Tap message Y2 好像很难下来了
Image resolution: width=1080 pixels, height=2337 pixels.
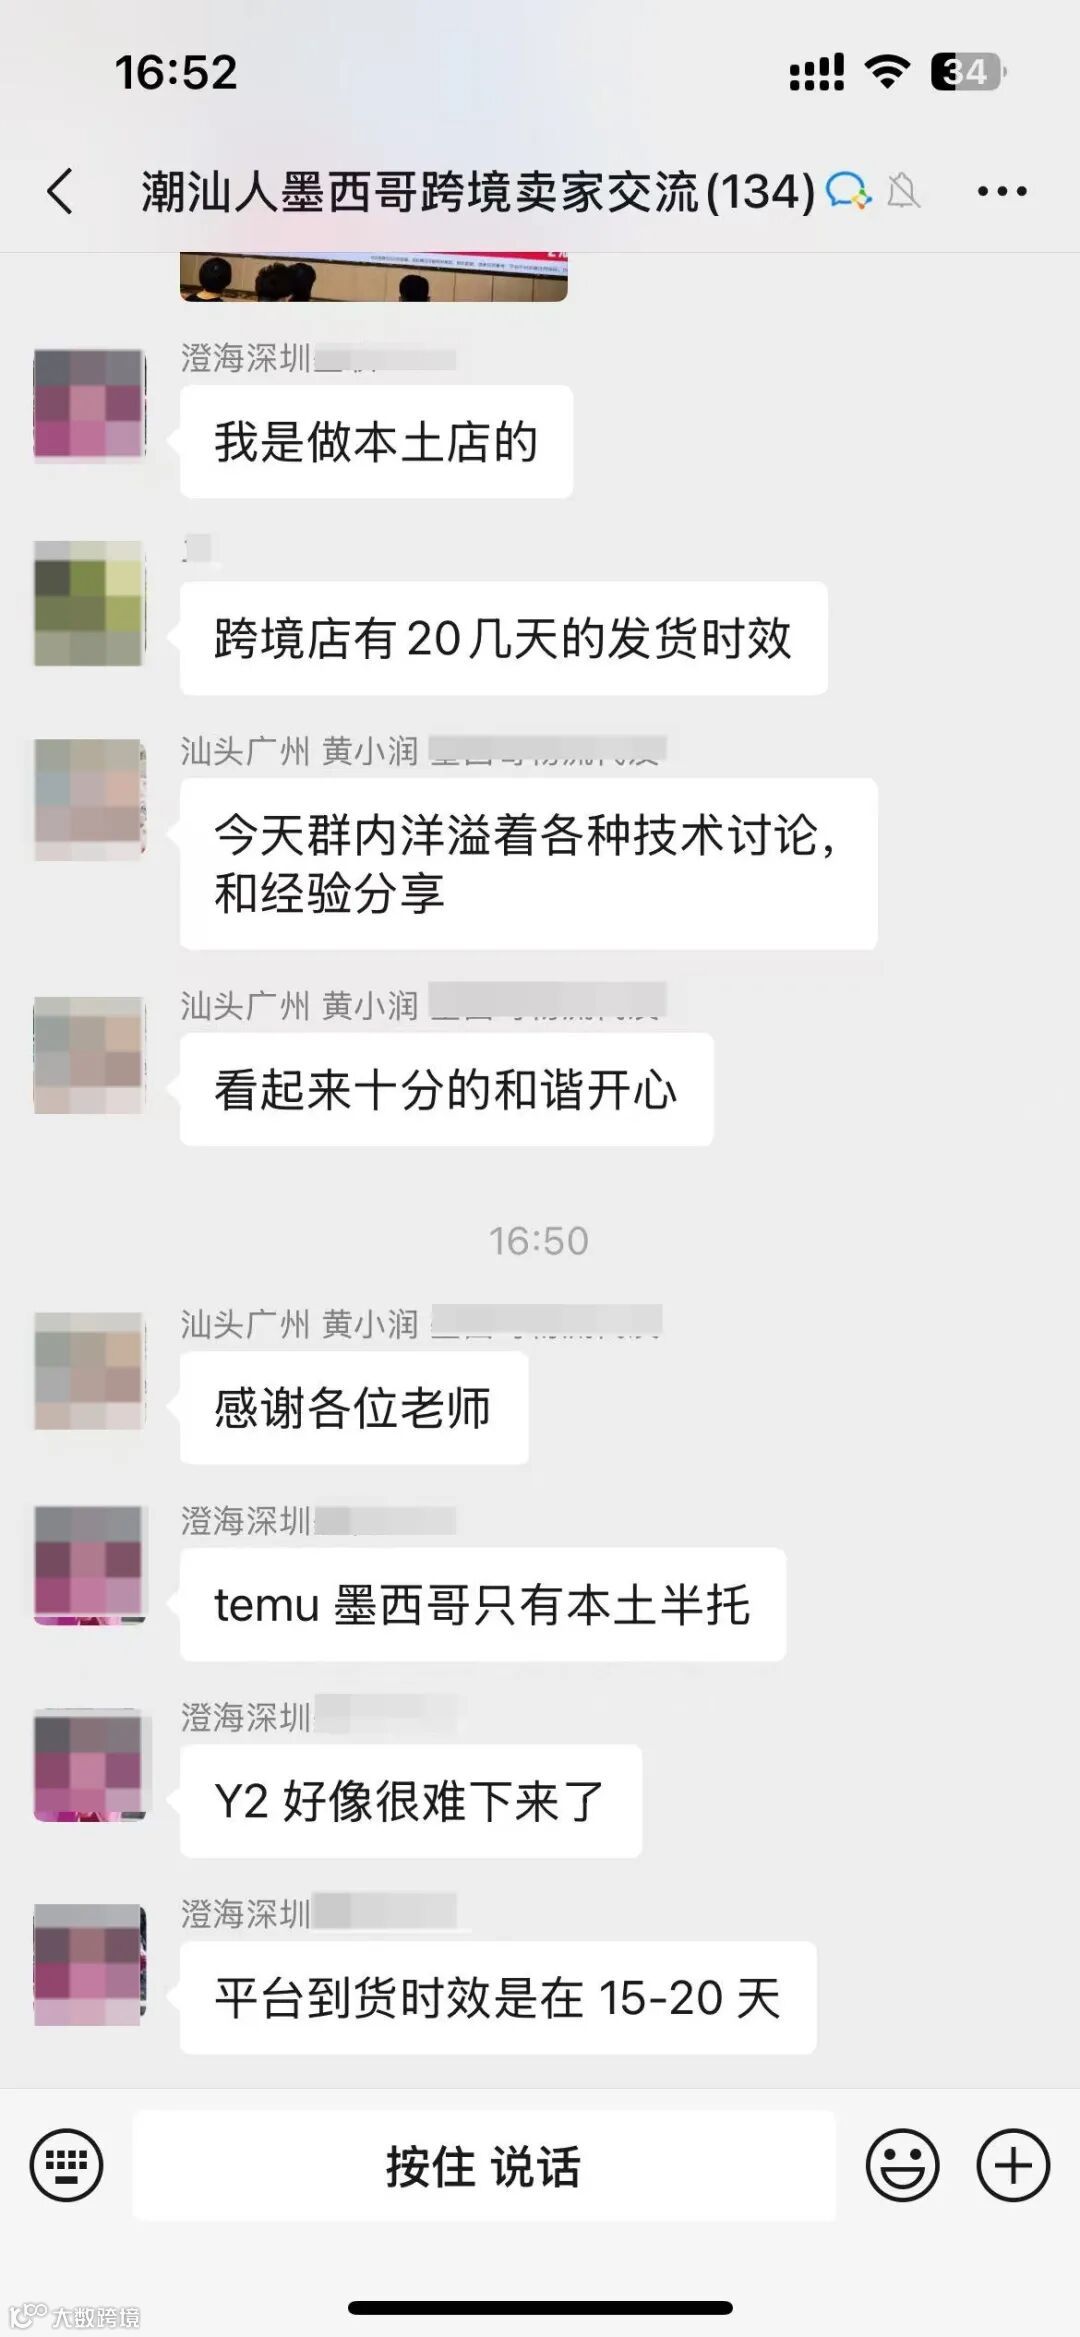[411, 1801]
